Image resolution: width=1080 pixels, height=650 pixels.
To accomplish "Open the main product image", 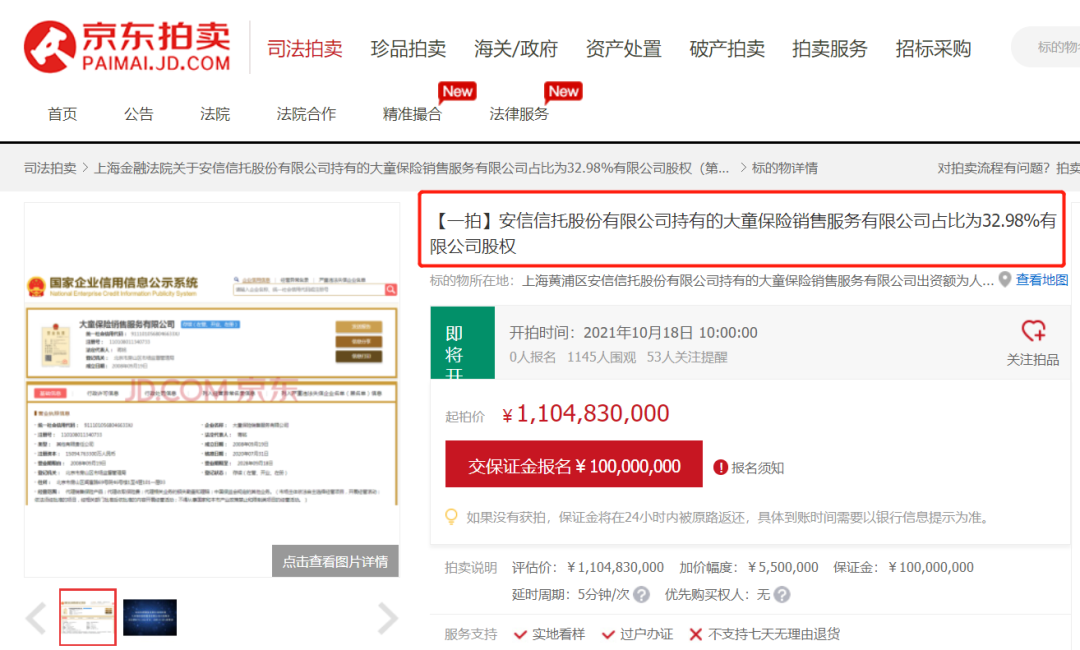I will tap(211, 390).
